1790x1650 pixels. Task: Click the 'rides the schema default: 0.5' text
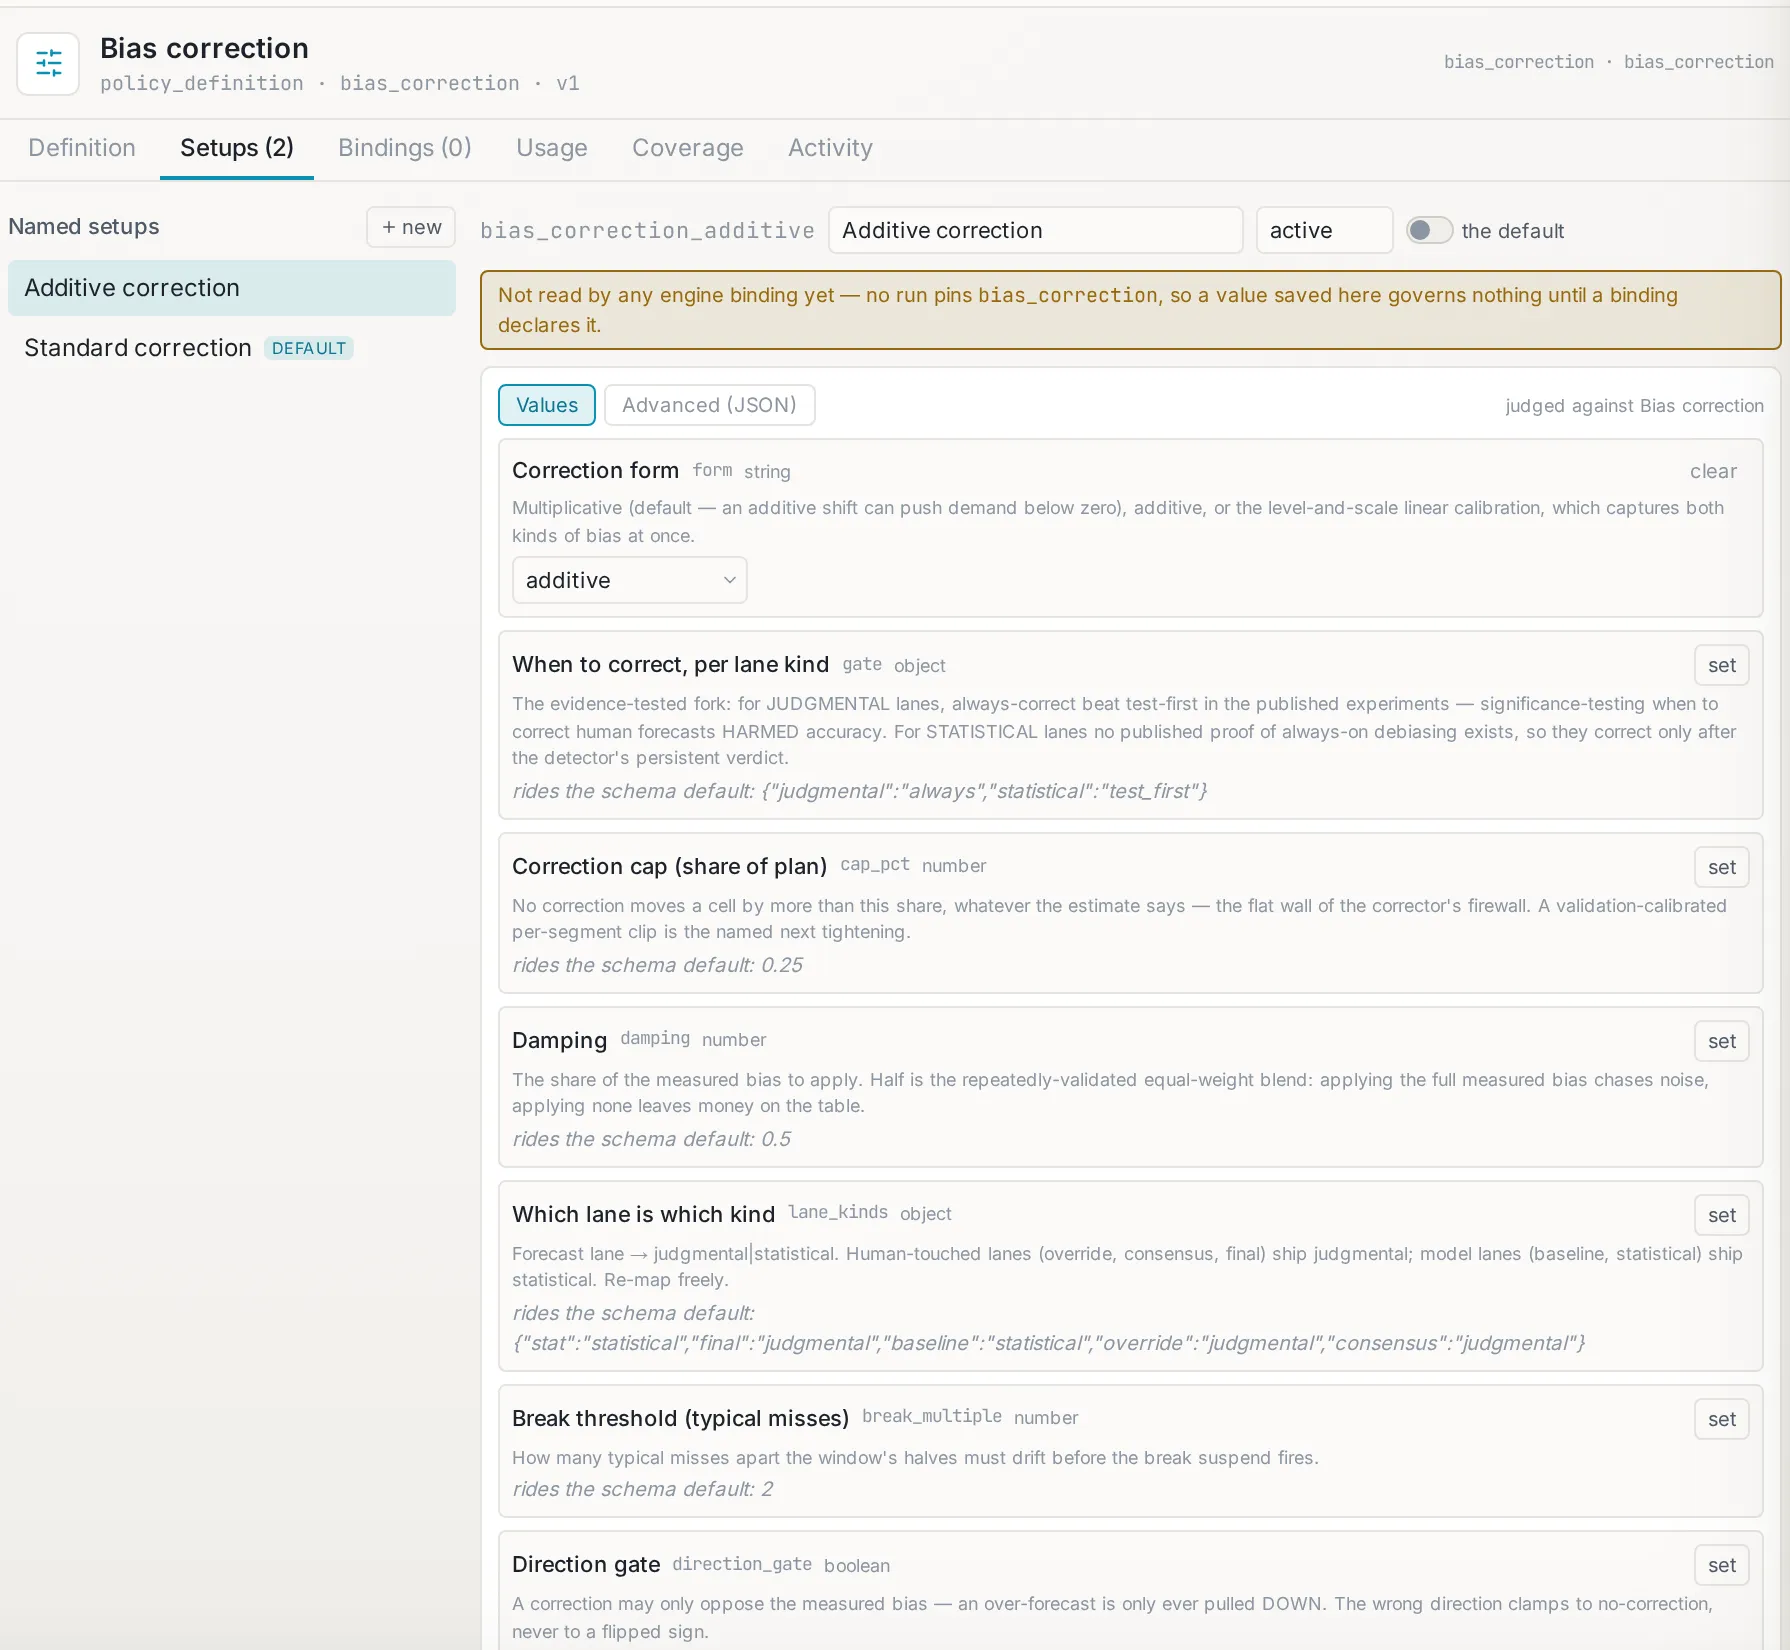click(651, 1139)
